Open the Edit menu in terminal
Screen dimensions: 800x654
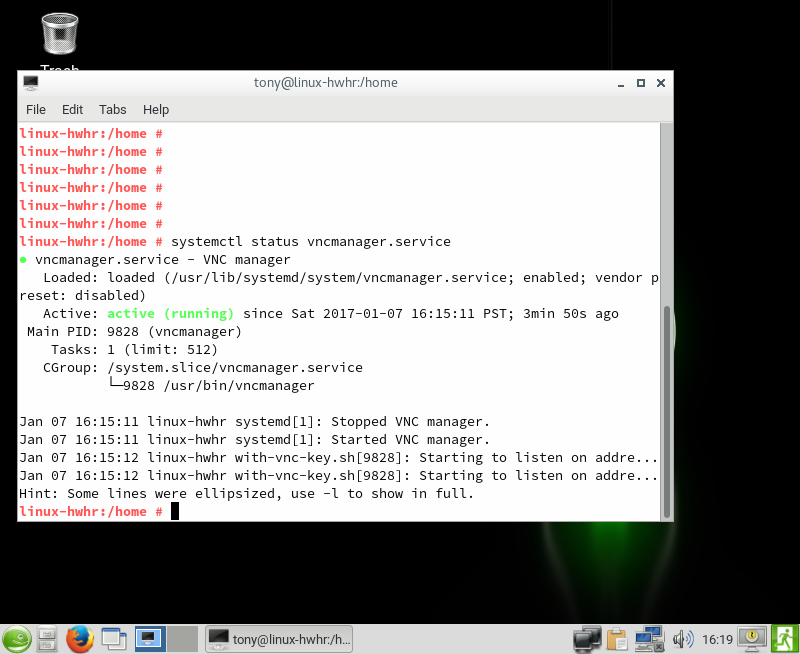(72, 110)
